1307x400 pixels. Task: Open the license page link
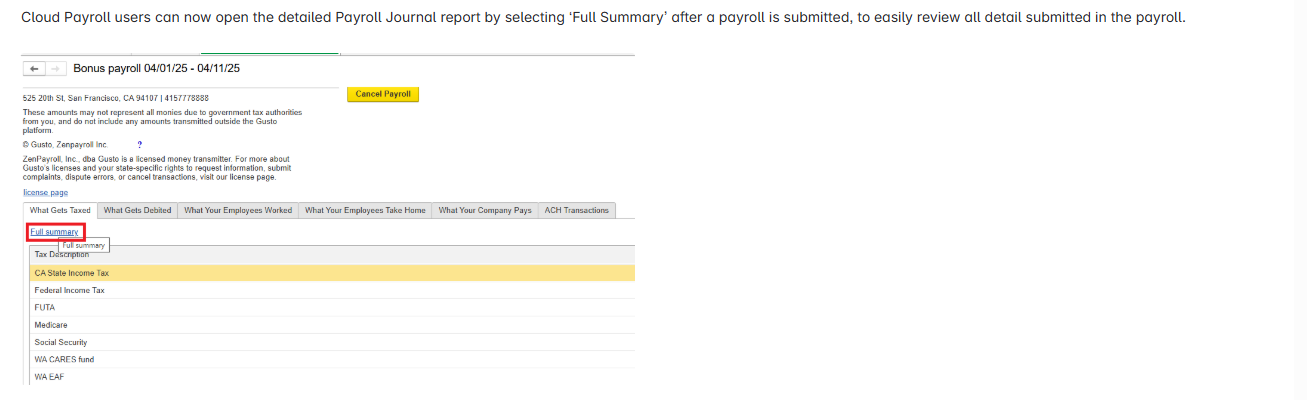pos(46,192)
